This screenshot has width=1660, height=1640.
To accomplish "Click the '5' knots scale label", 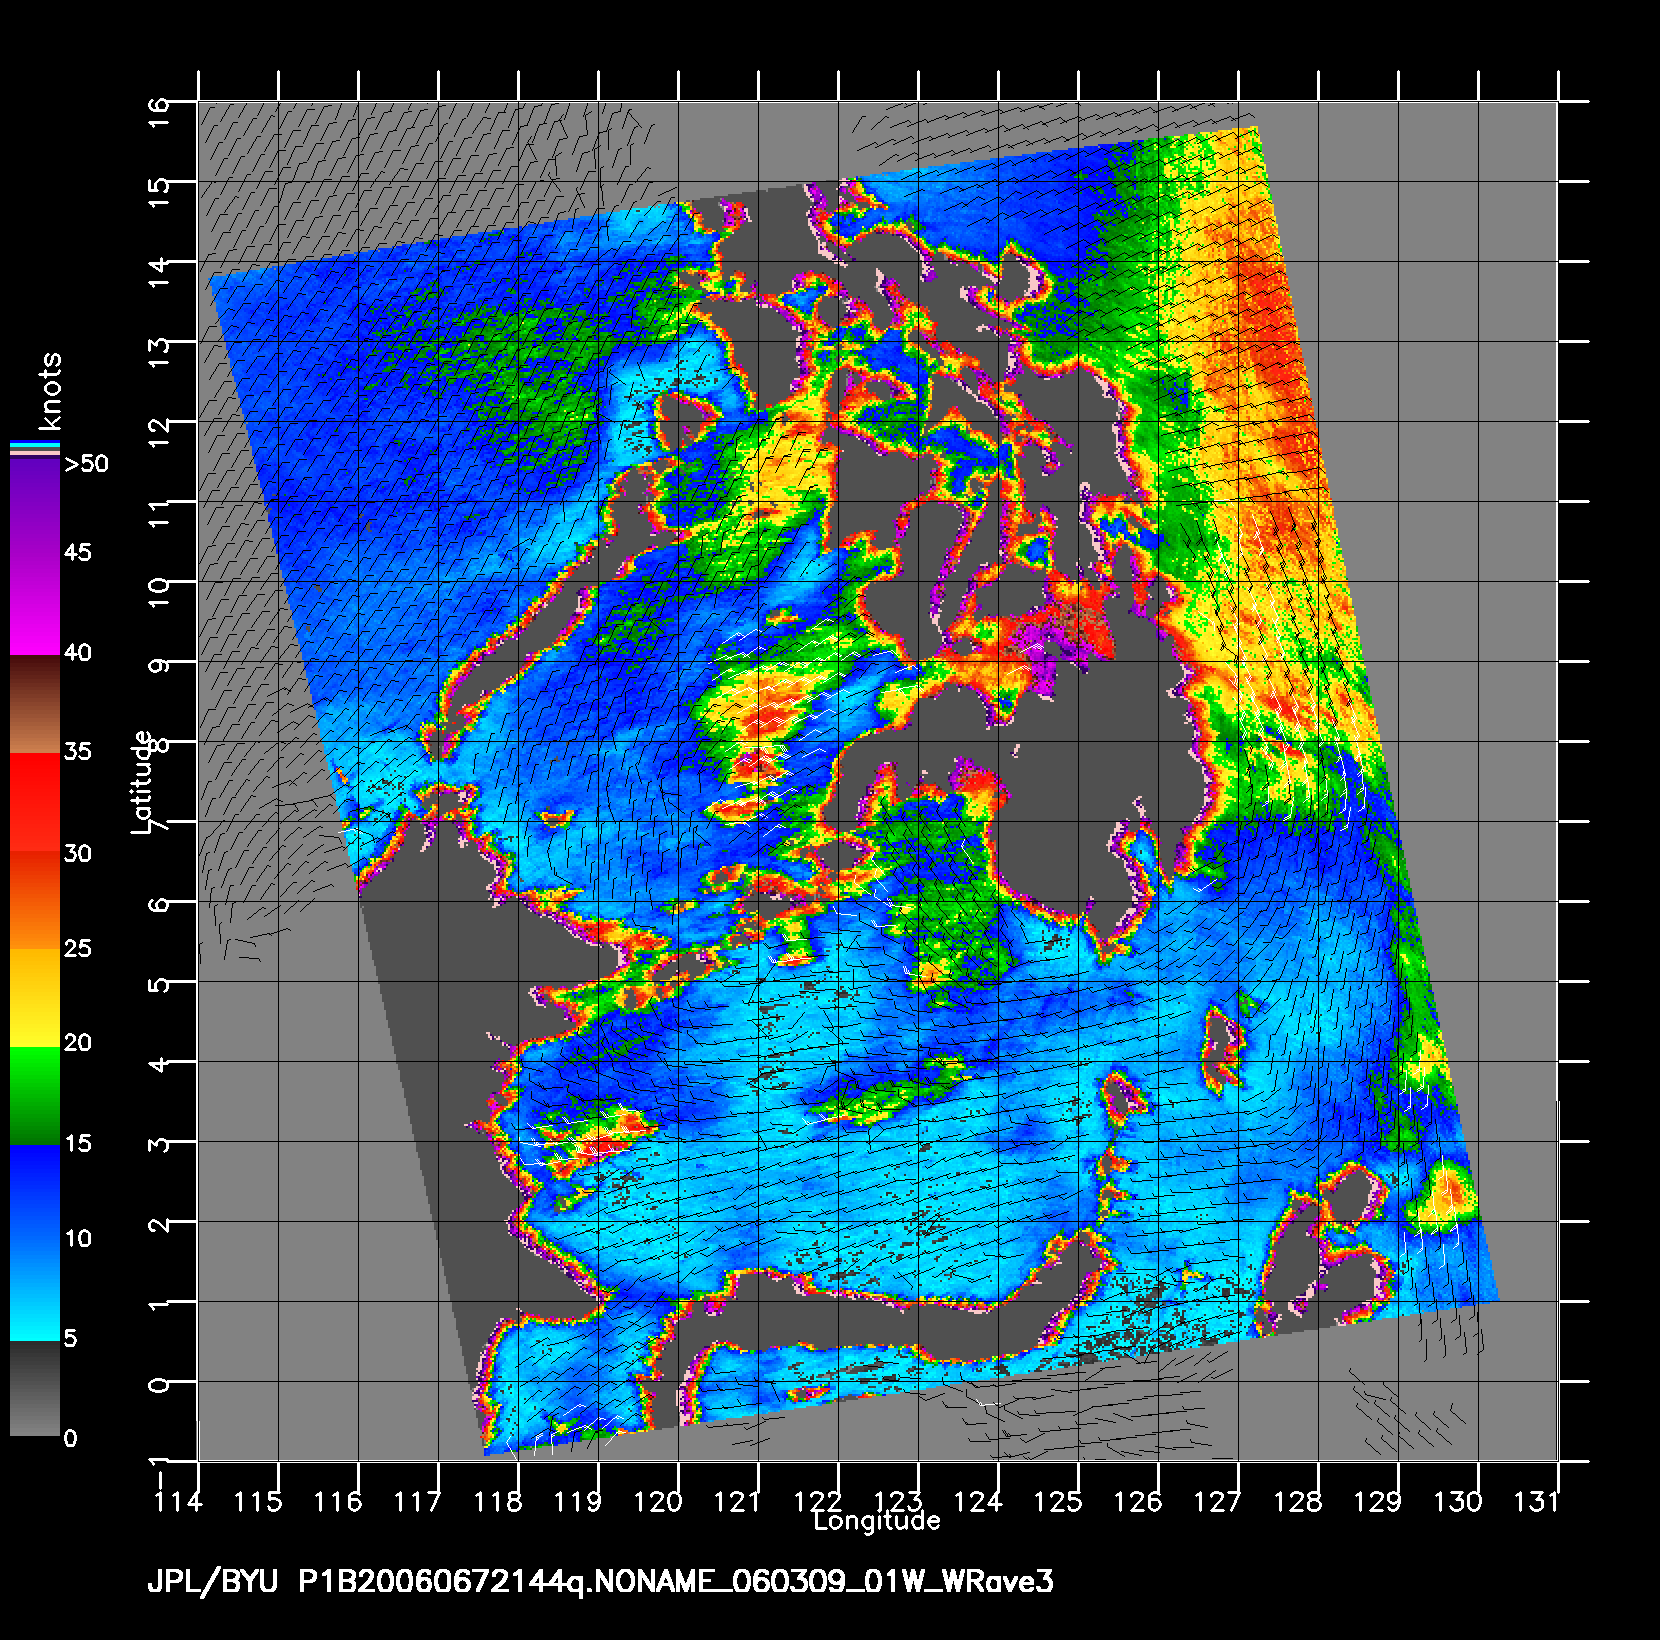I will pyautogui.click(x=70, y=1339).
